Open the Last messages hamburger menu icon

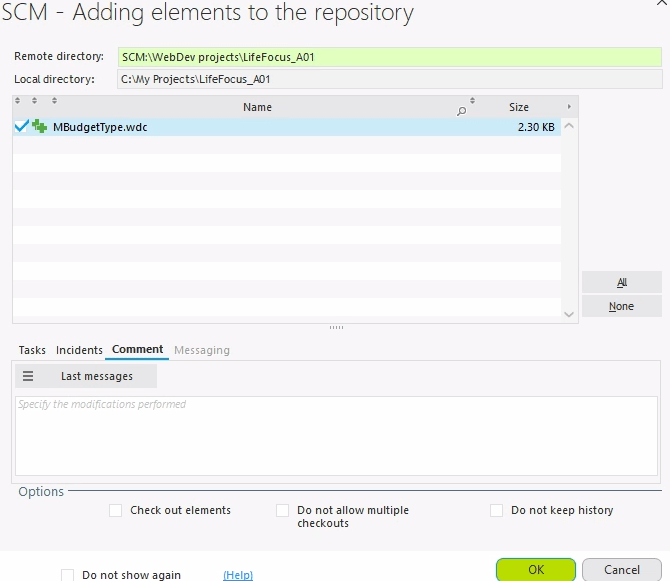pyautogui.click(x=28, y=376)
